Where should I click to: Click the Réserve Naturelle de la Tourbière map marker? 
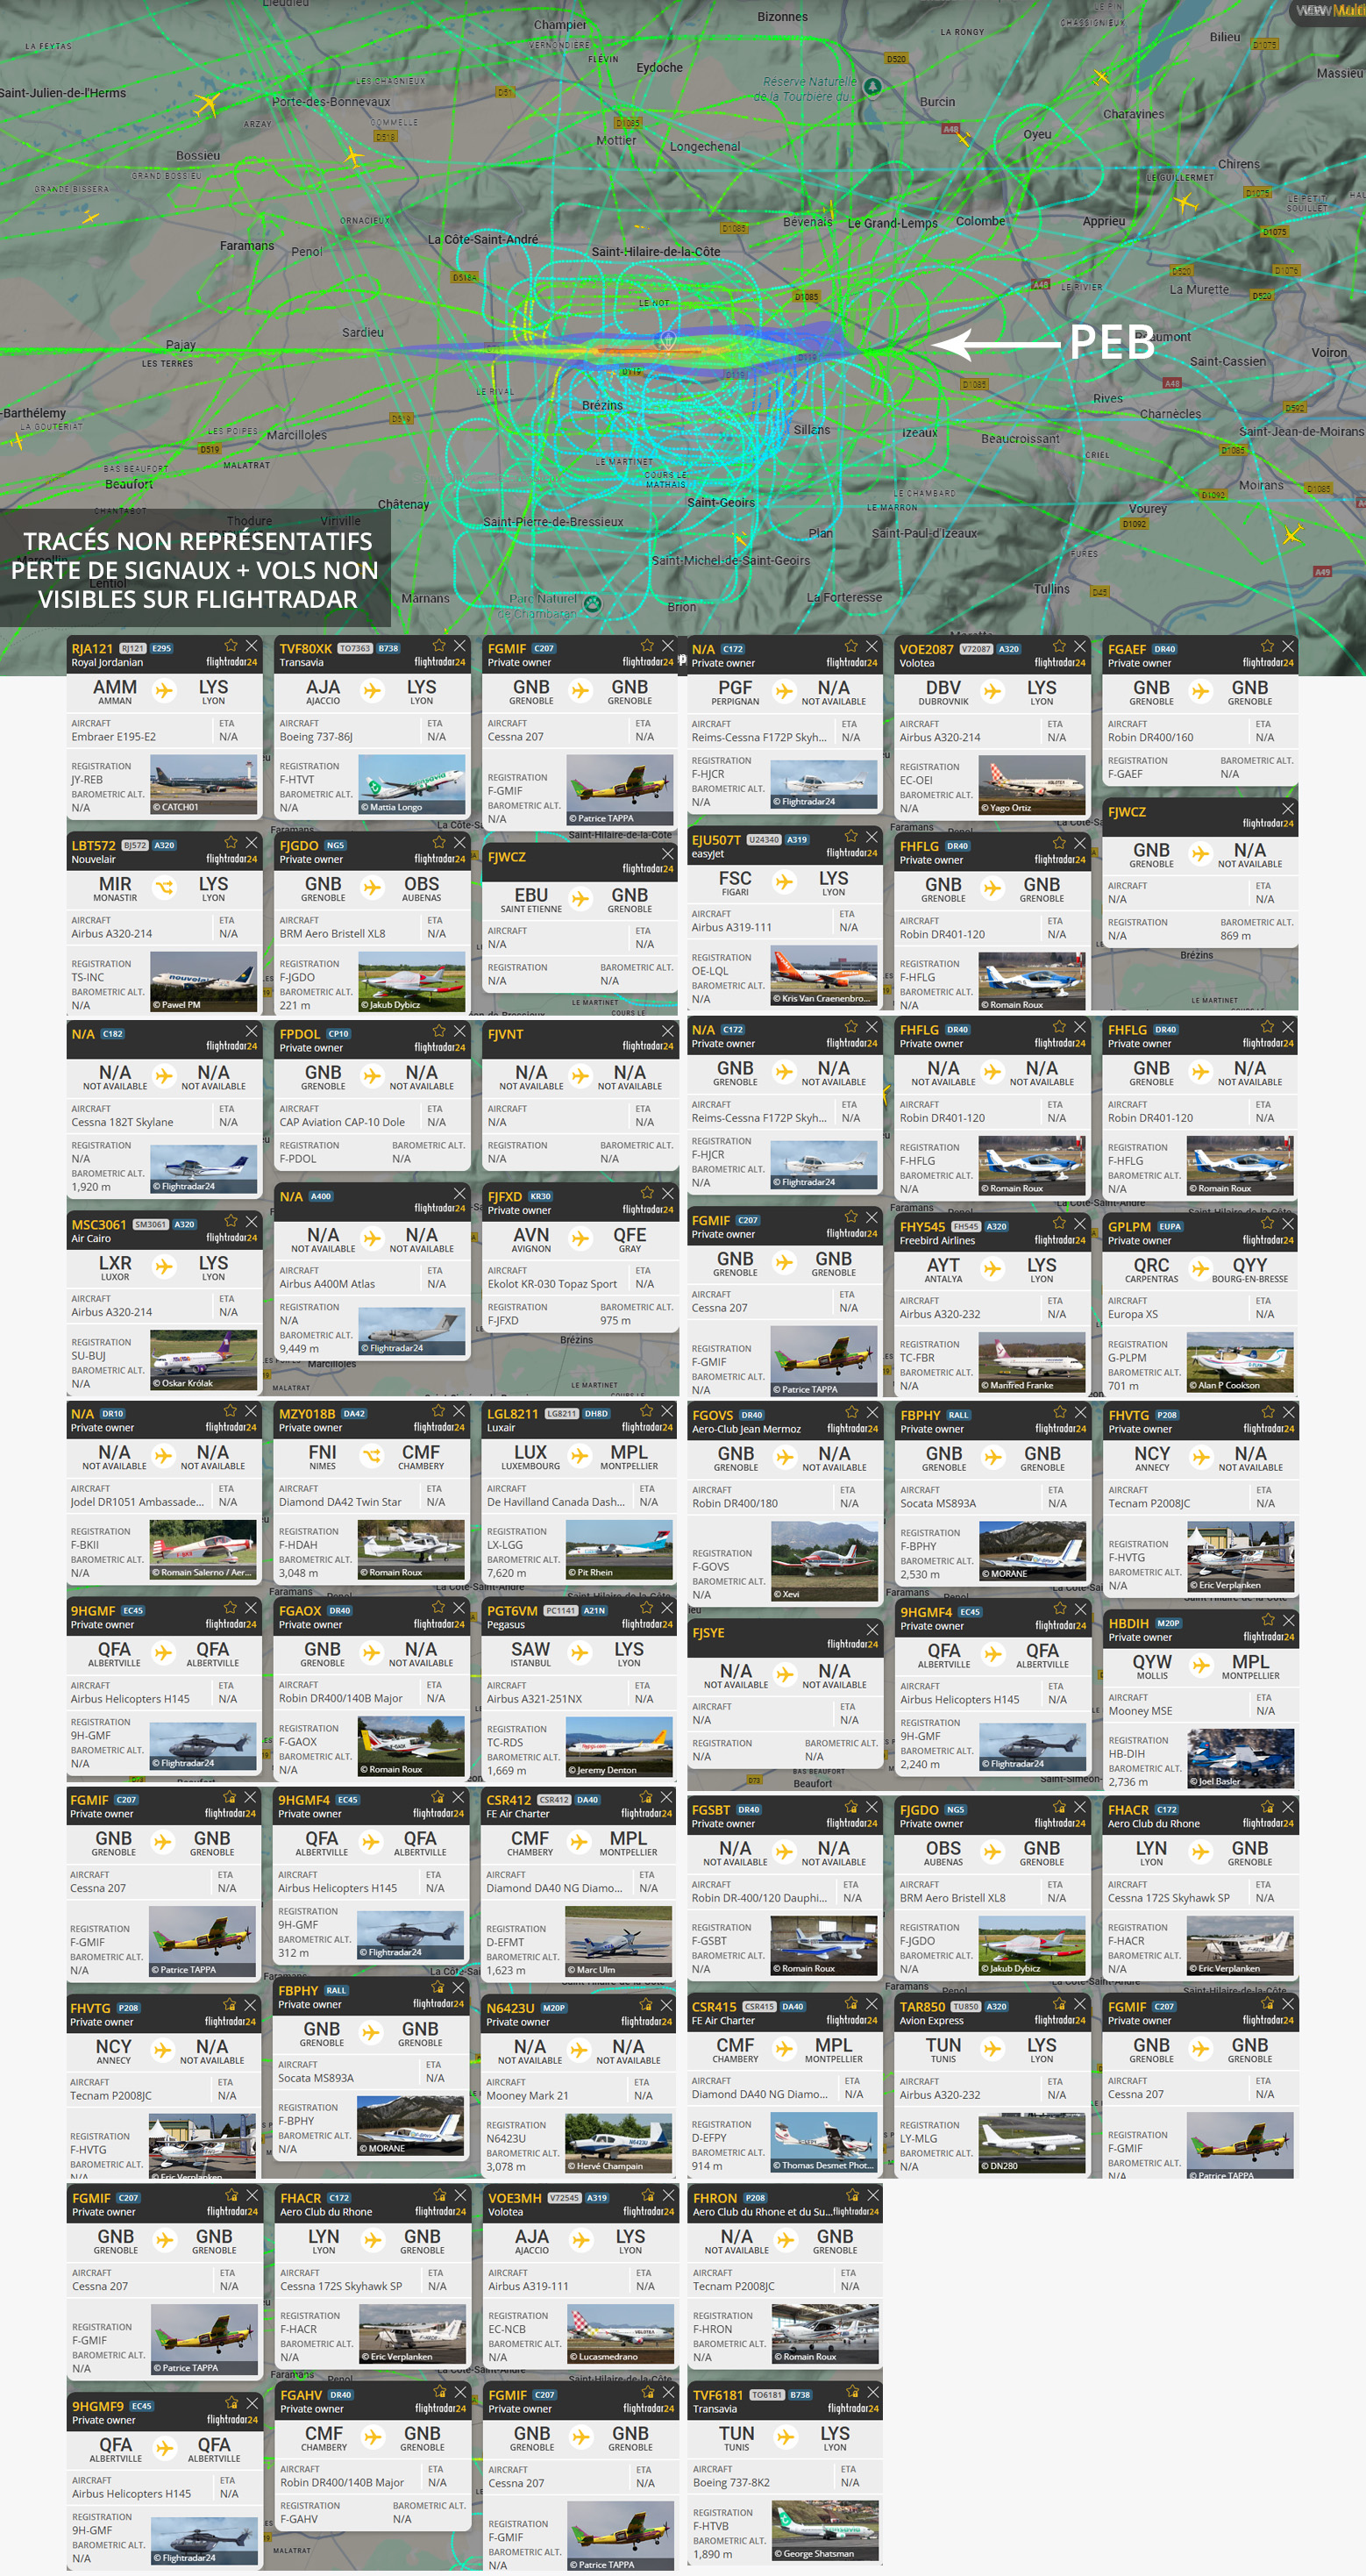coord(873,87)
